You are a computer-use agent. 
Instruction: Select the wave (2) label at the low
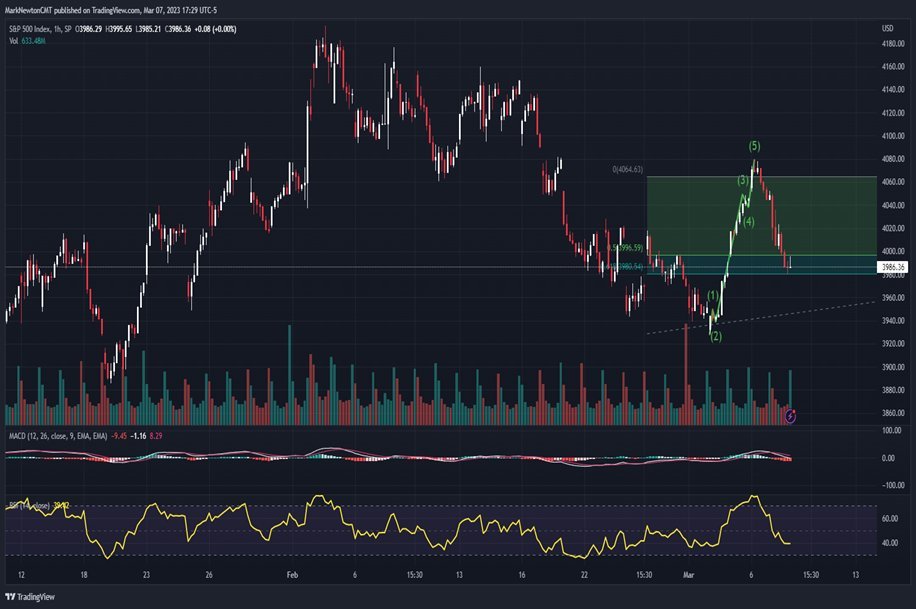716,337
